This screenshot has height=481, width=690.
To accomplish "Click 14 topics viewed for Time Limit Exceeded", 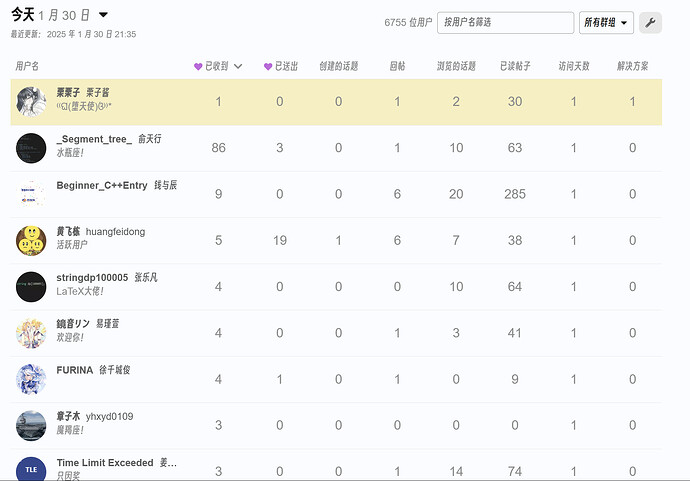I will click(x=456, y=472).
